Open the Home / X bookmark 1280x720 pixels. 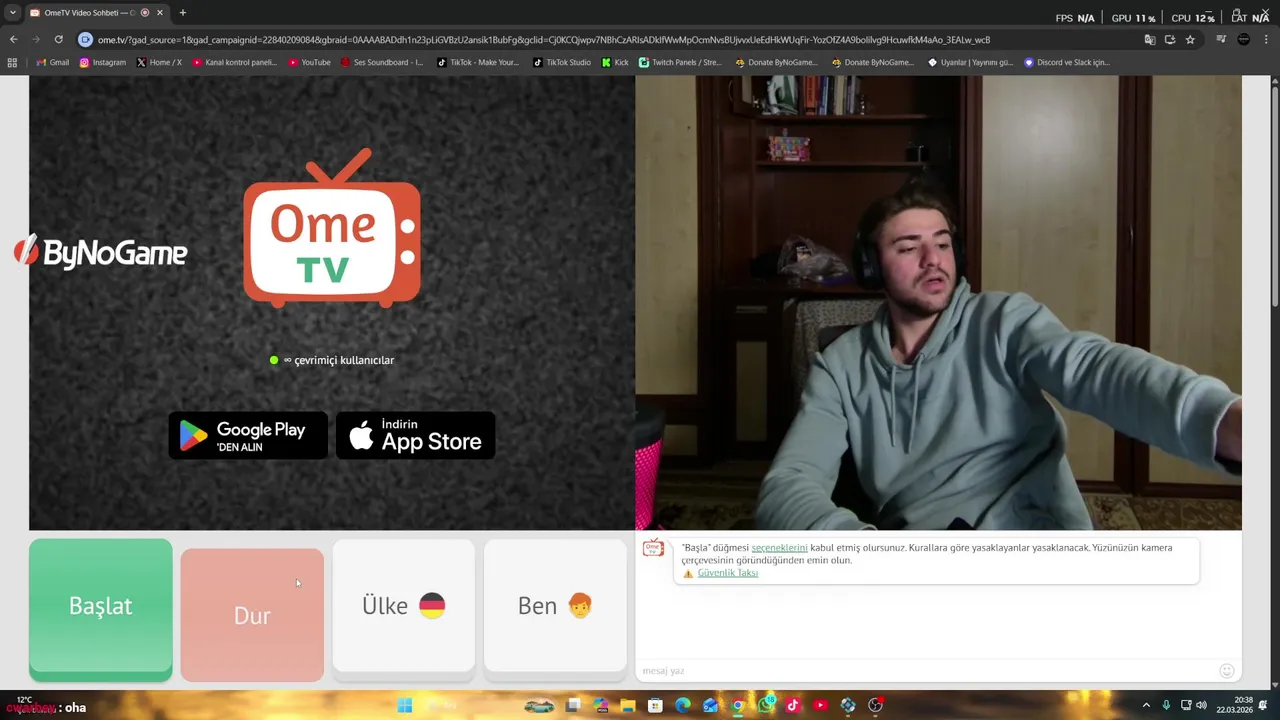pos(159,62)
